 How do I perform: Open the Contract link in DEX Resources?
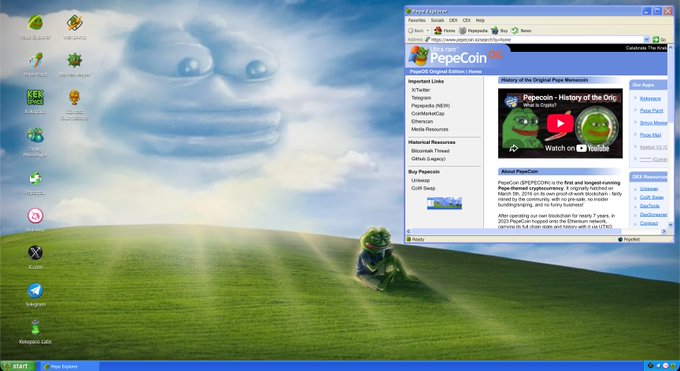pos(649,223)
